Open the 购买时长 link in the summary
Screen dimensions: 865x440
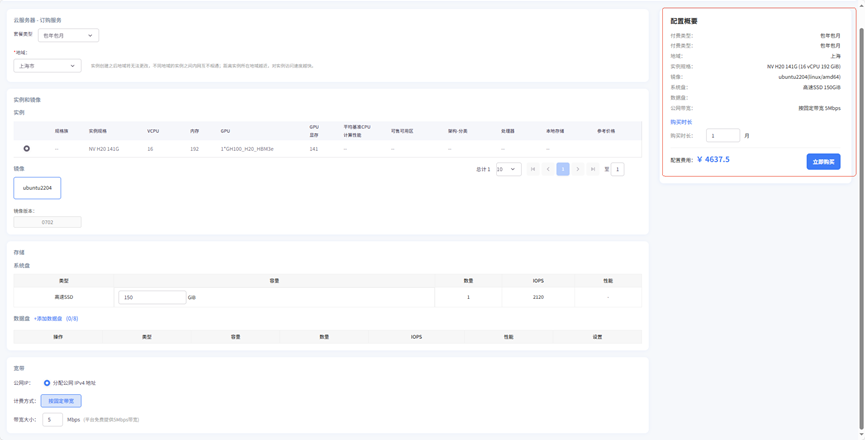click(681, 122)
